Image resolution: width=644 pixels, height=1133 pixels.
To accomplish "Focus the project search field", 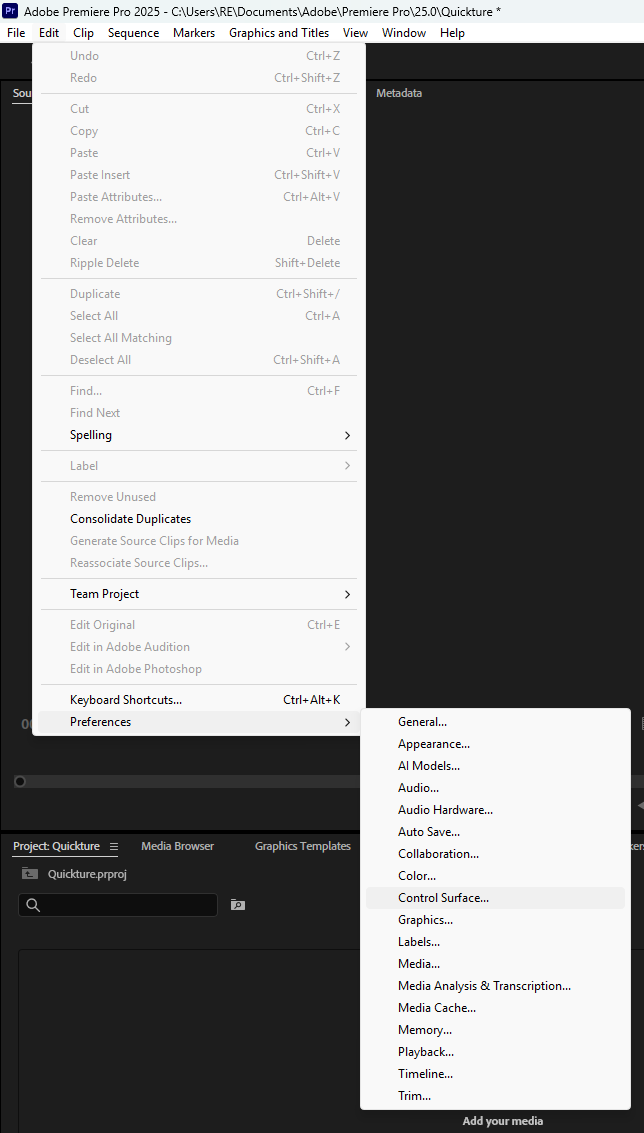I will (x=118, y=905).
